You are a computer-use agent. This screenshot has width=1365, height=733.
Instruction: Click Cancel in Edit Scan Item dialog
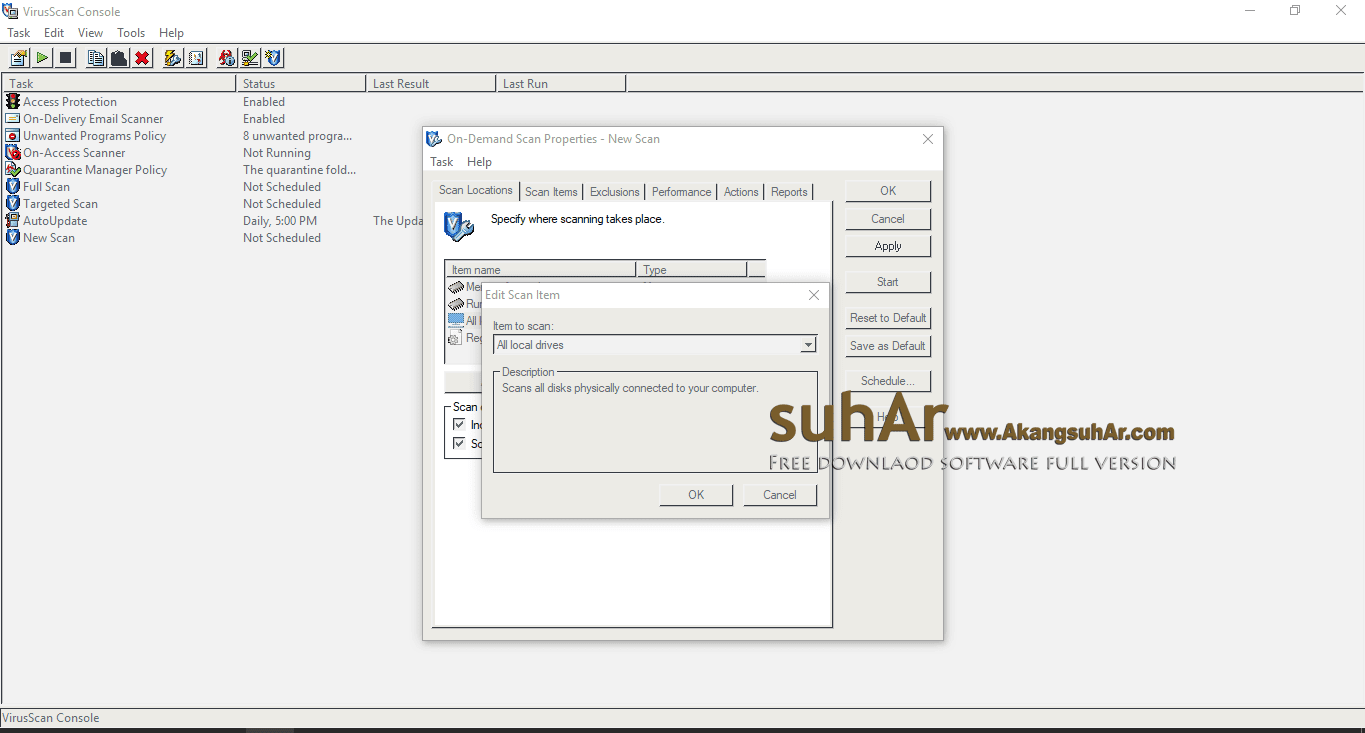780,495
